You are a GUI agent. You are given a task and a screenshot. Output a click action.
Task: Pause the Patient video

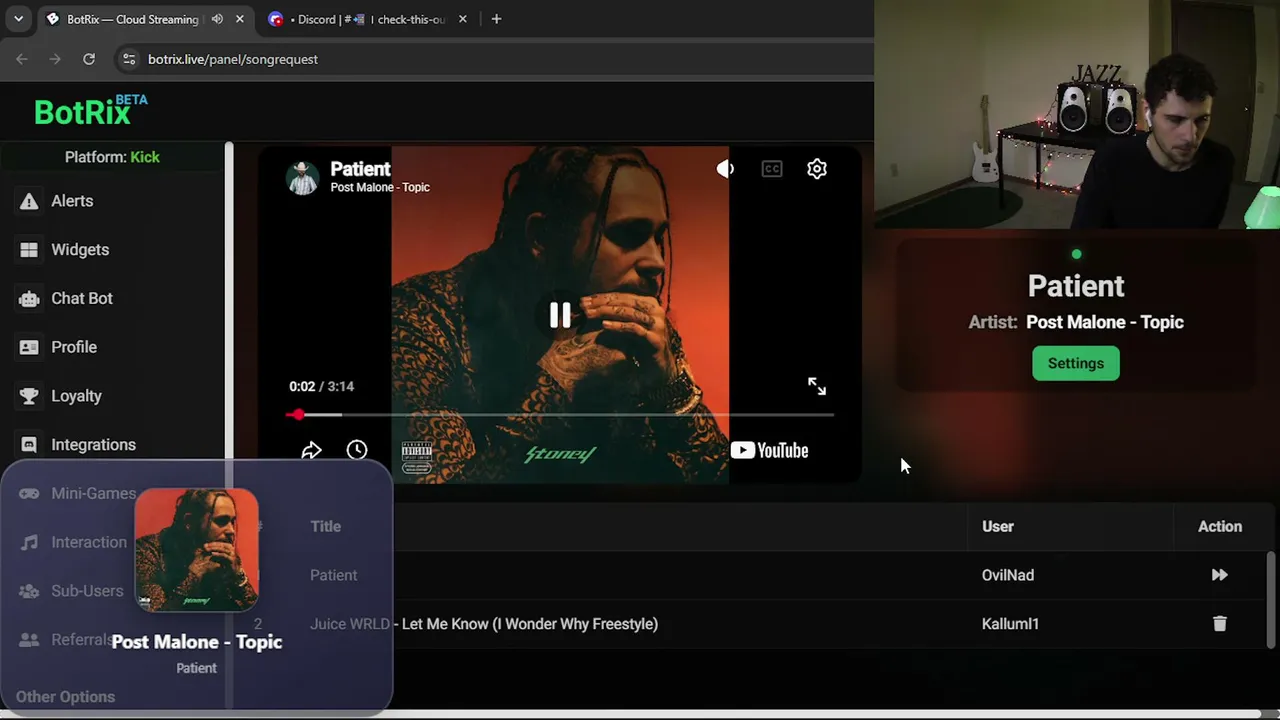tap(560, 315)
